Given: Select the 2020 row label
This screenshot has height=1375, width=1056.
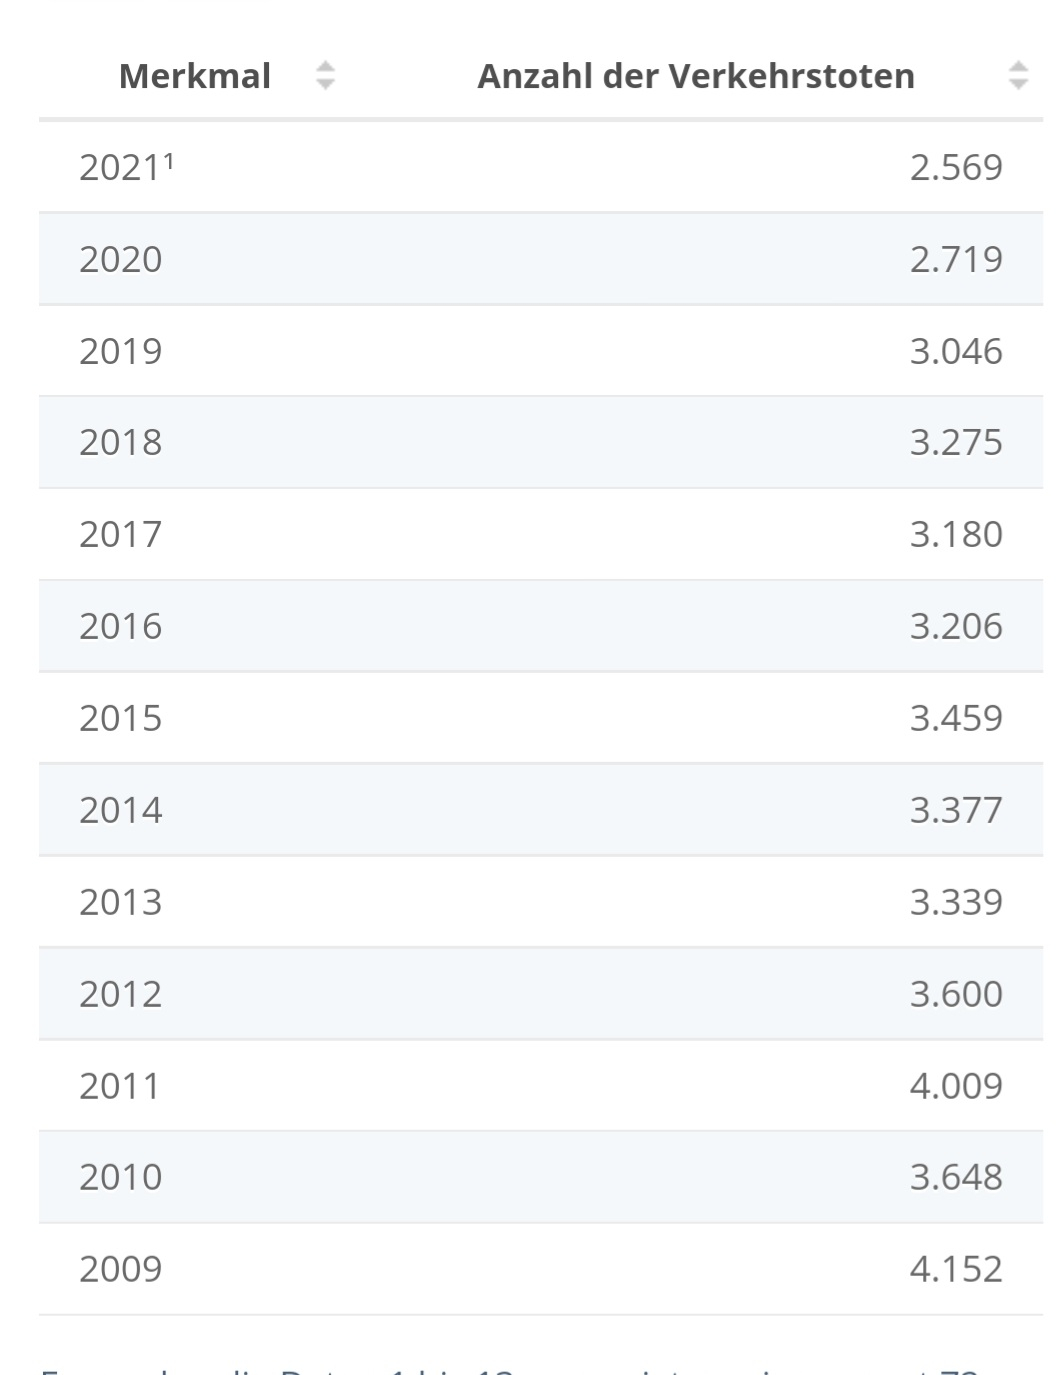Looking at the screenshot, I should tap(121, 259).
